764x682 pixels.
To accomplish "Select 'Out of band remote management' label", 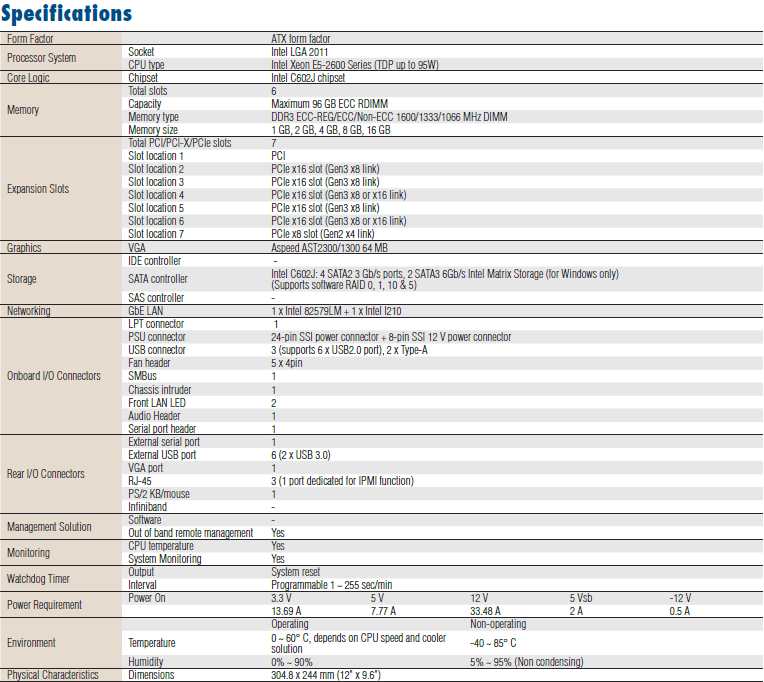I will (x=191, y=533).
